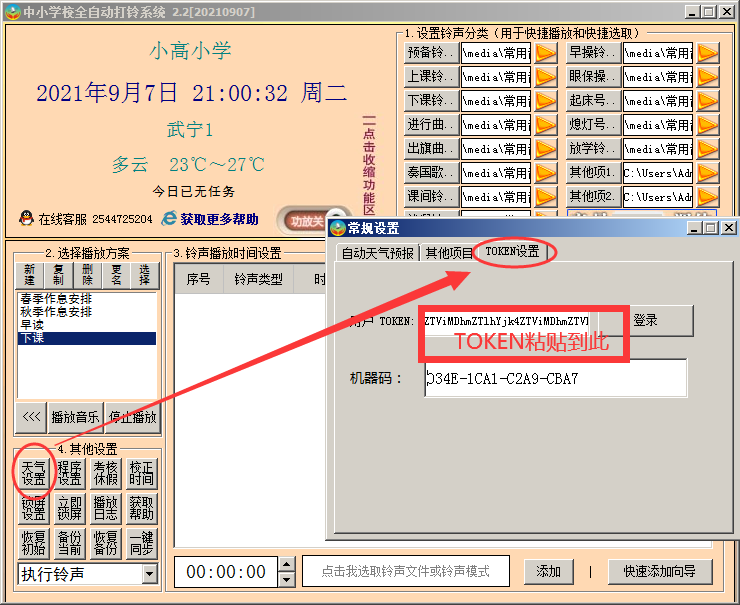Play the 其他项1 sound preview
740x605 pixels.
[x=708, y=173]
